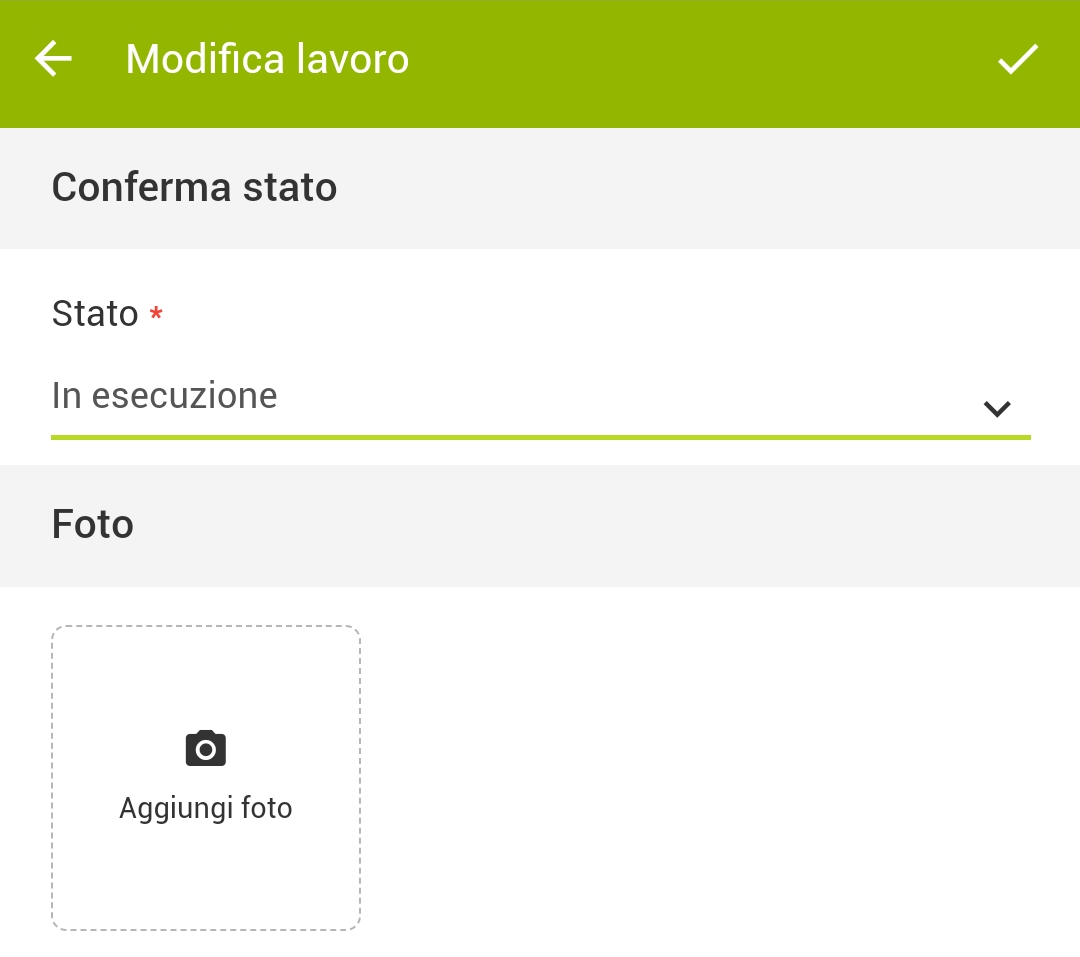
Task: Click the "Modifica lavoro" title
Action: (267, 60)
